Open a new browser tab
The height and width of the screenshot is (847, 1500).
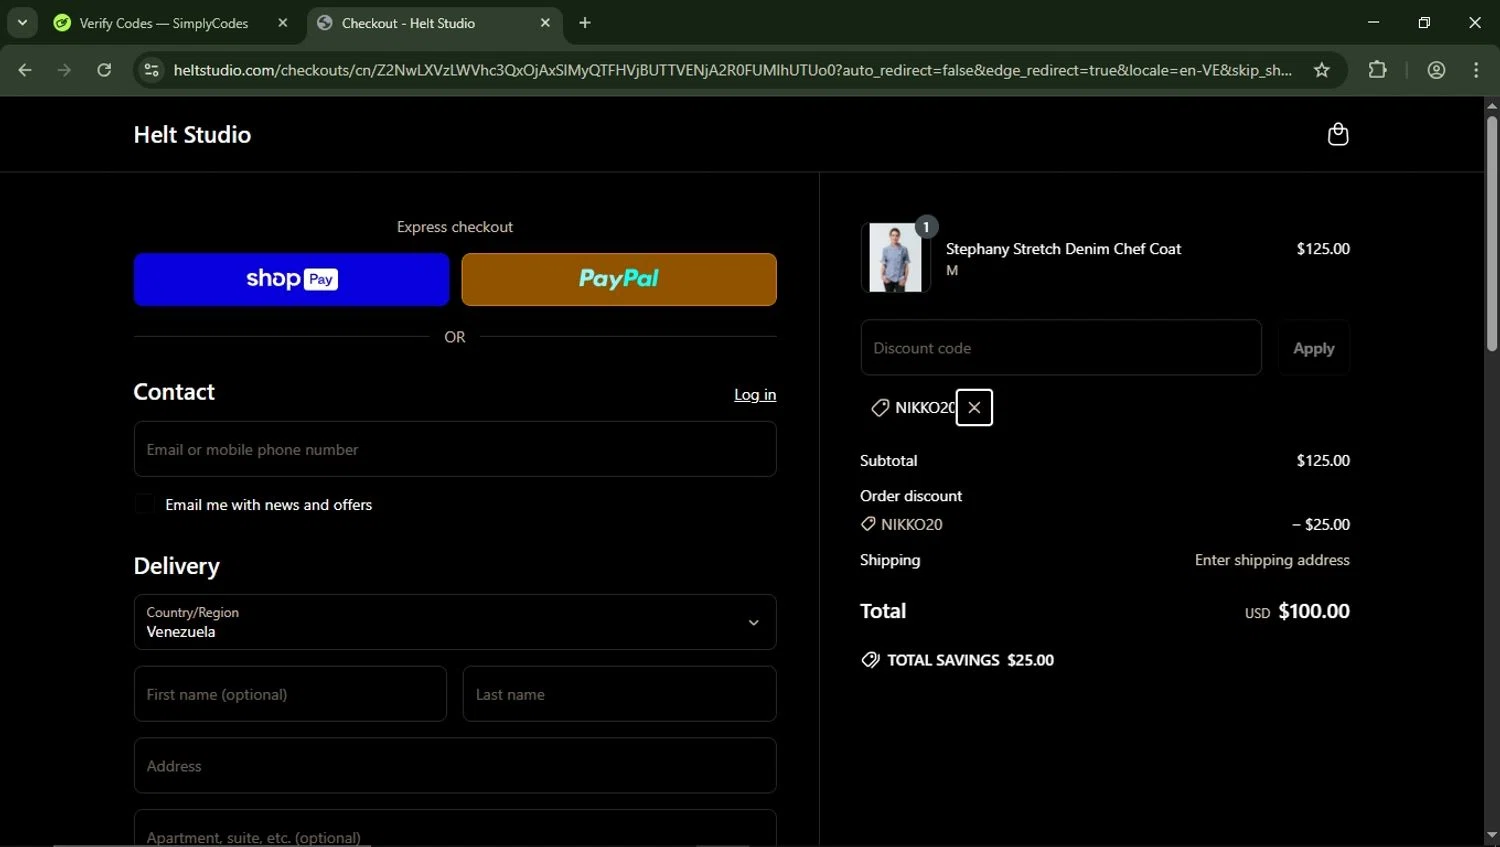(585, 23)
